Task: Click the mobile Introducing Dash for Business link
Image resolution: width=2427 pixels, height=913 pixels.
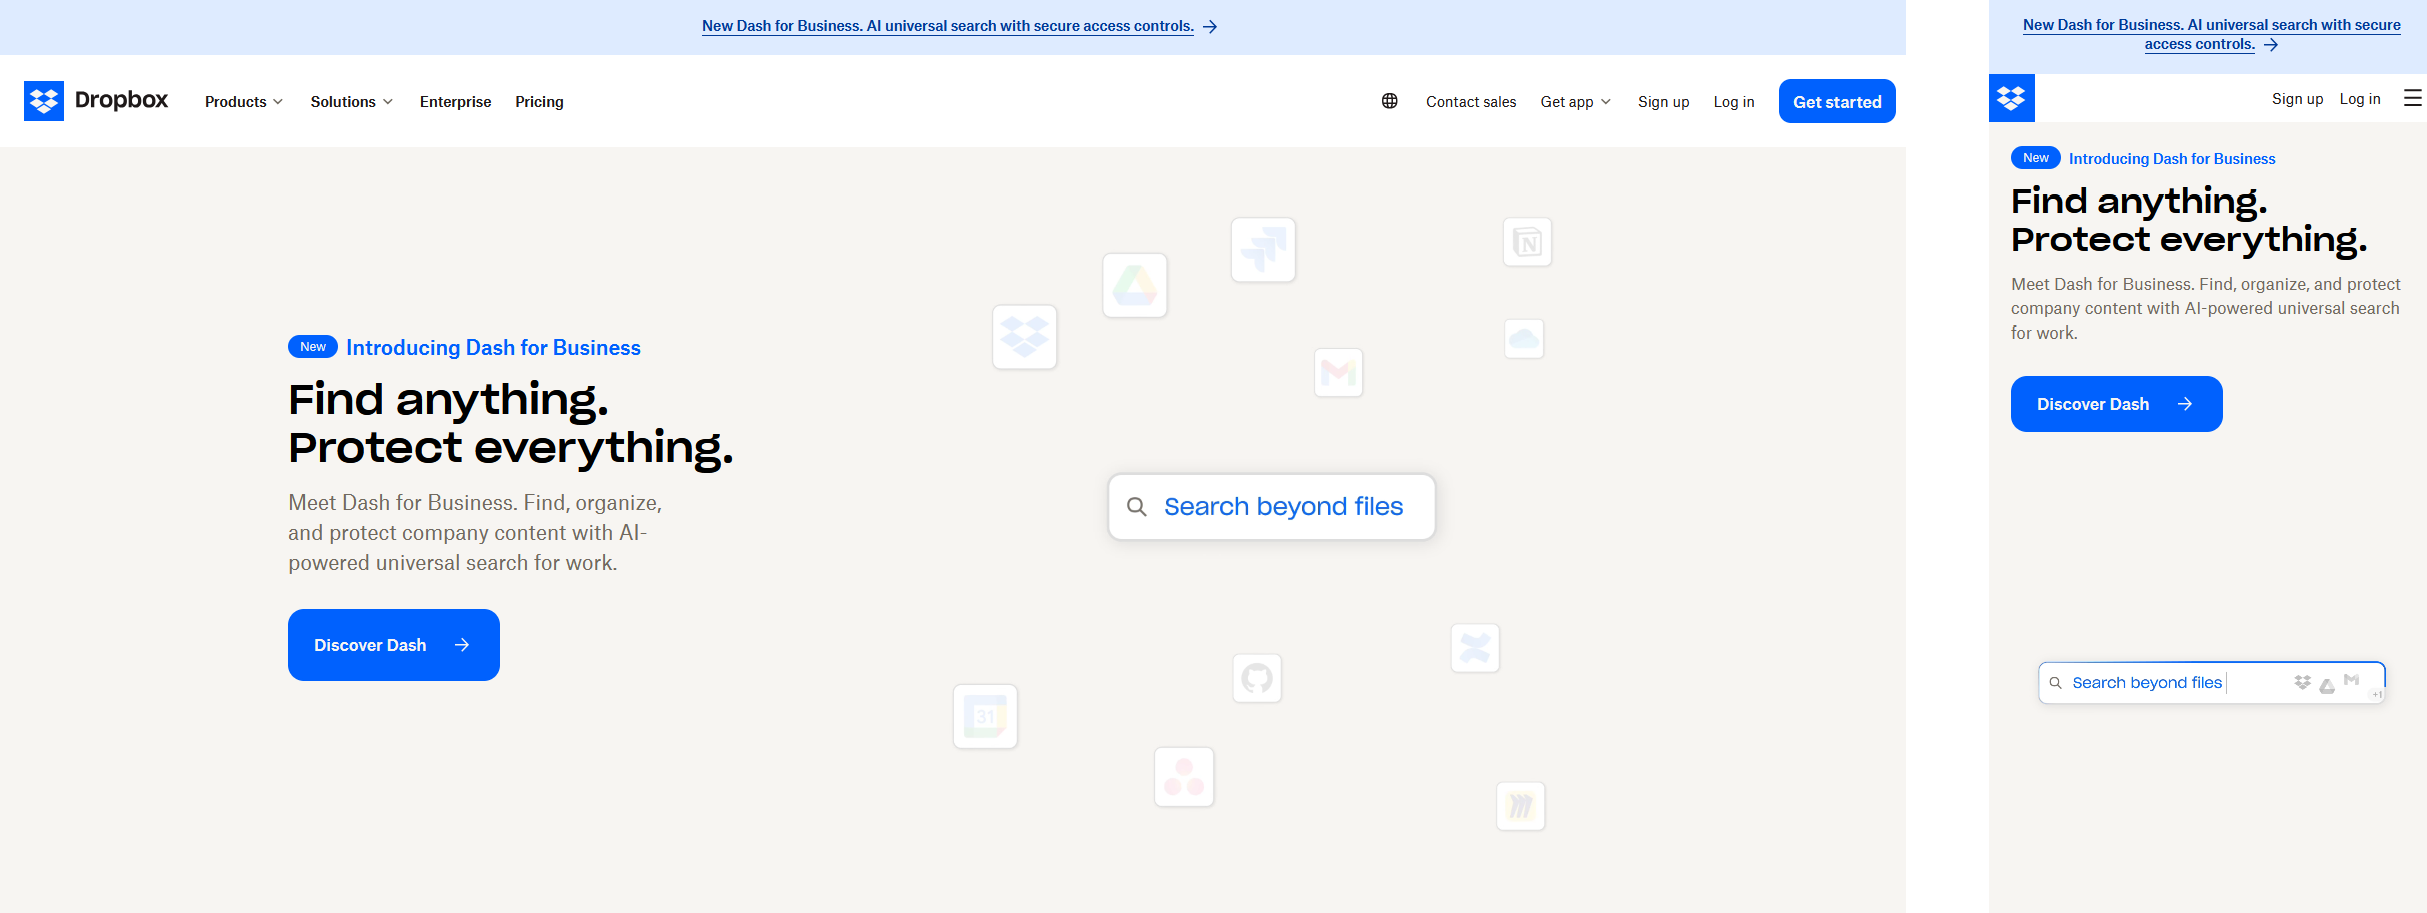Action: 2172,159
